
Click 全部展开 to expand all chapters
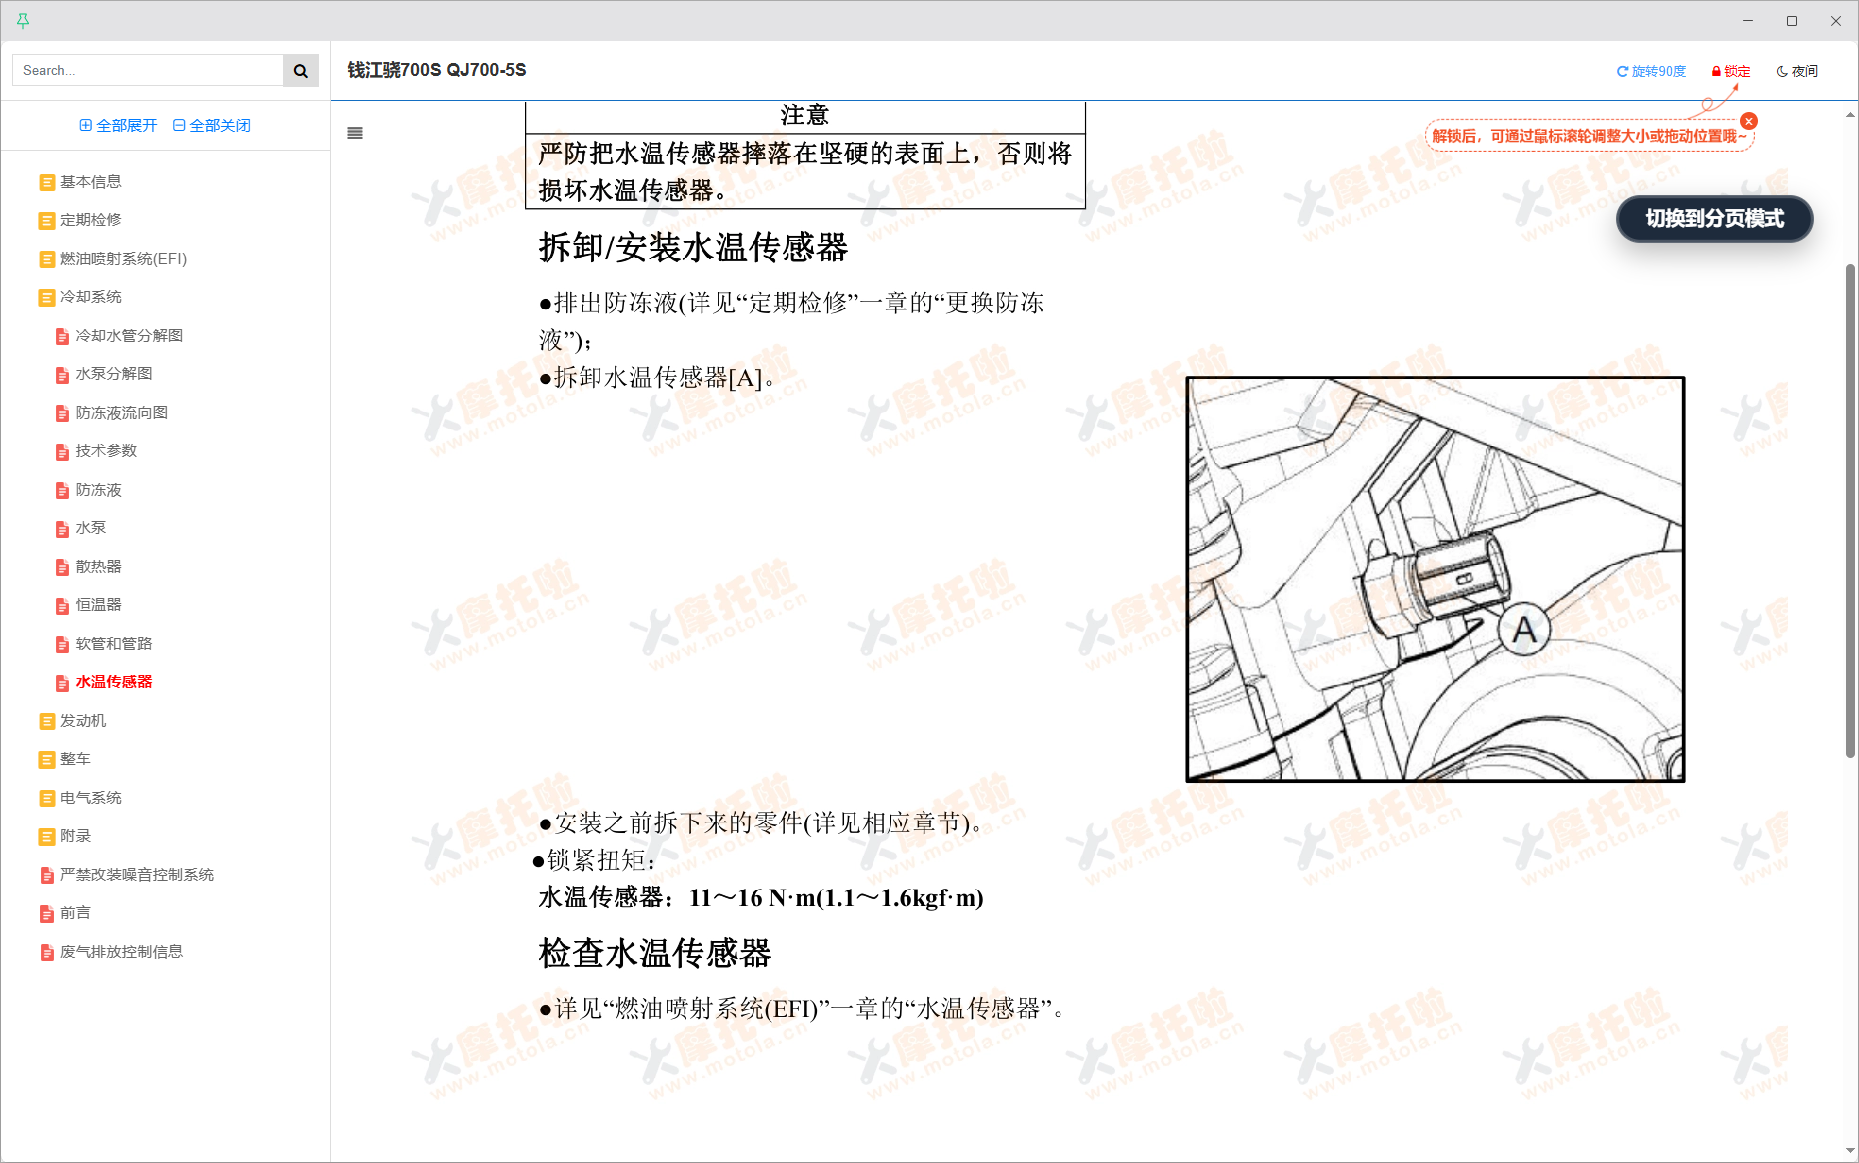tap(117, 124)
